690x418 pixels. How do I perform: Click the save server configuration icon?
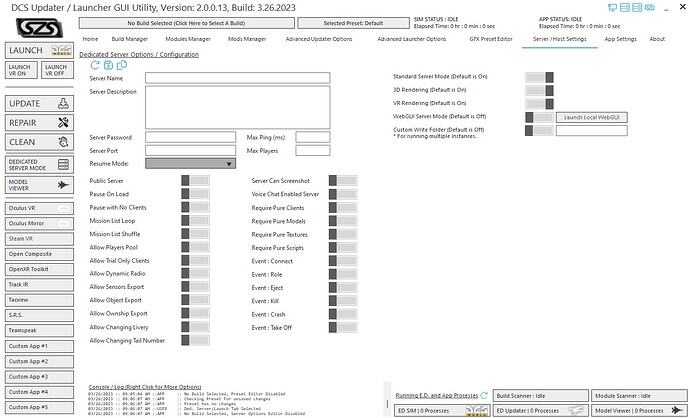tap(108, 65)
